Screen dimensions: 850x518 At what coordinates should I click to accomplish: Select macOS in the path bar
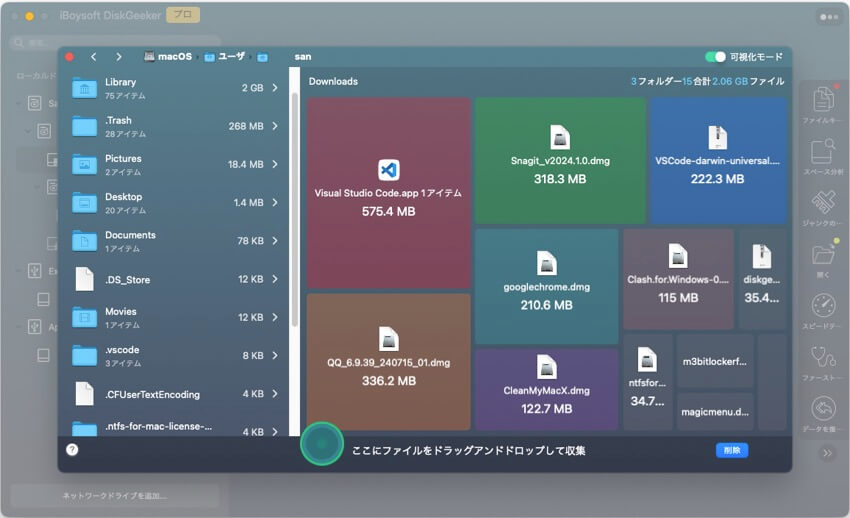168,57
